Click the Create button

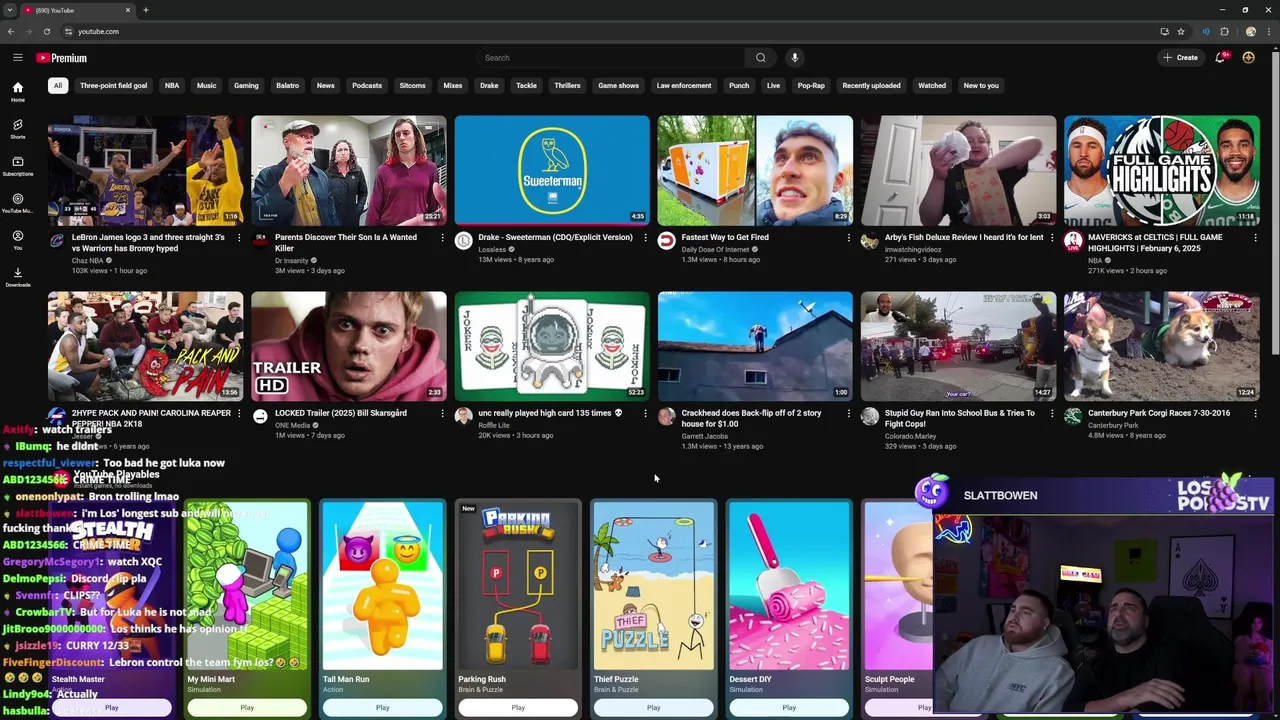click(x=1180, y=58)
